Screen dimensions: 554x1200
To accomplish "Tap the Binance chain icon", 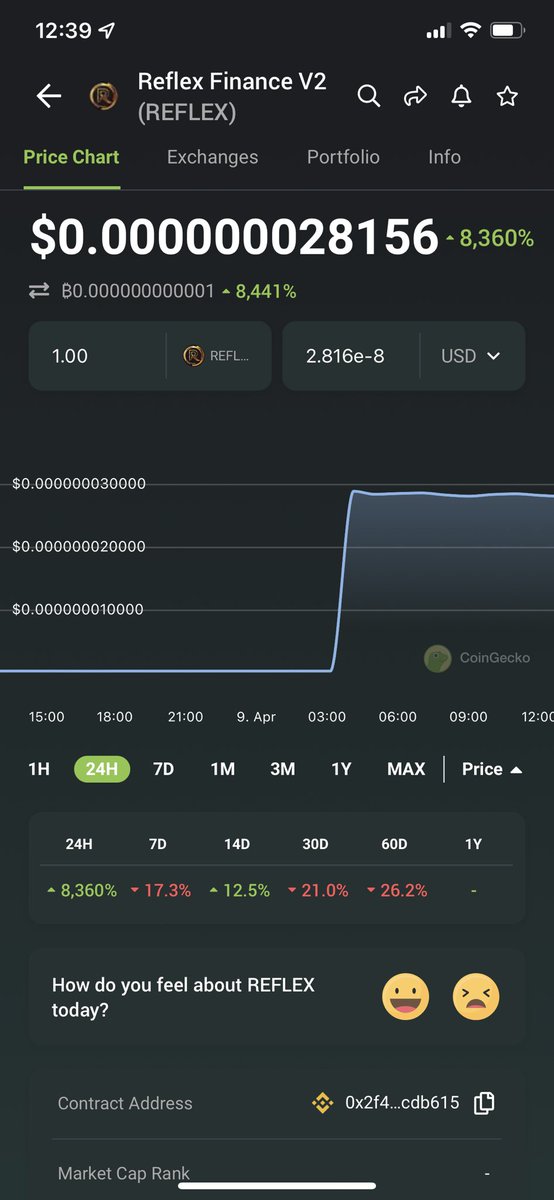I will [x=323, y=1103].
